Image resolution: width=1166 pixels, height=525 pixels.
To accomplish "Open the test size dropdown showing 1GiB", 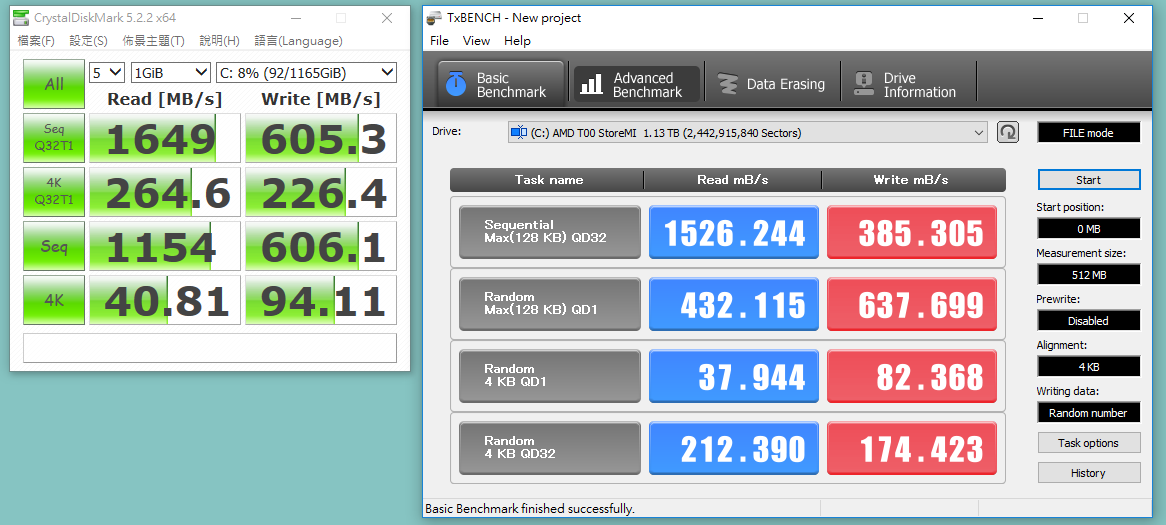I will click(170, 72).
